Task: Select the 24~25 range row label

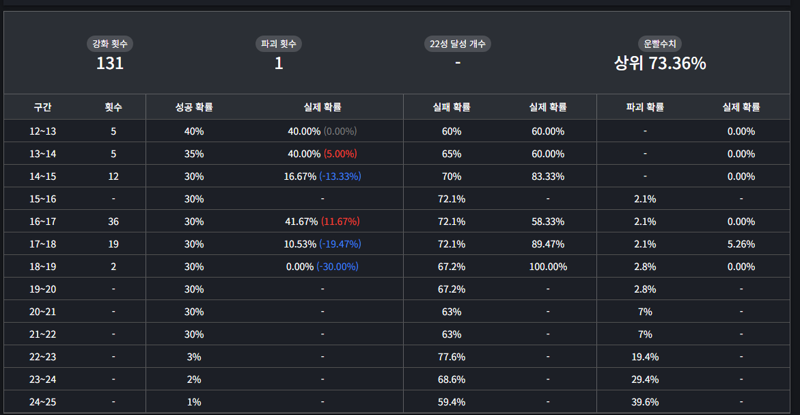Action: [x=42, y=402]
